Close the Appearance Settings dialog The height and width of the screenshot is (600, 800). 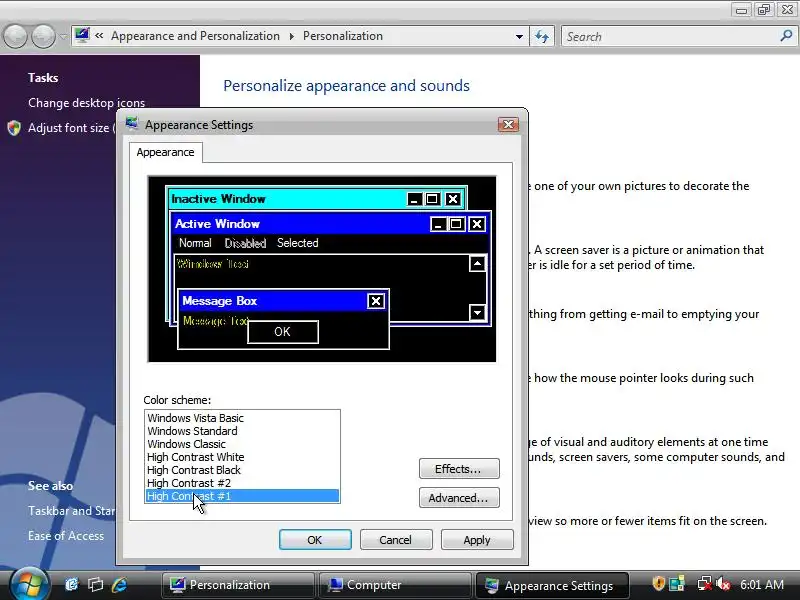[508, 124]
